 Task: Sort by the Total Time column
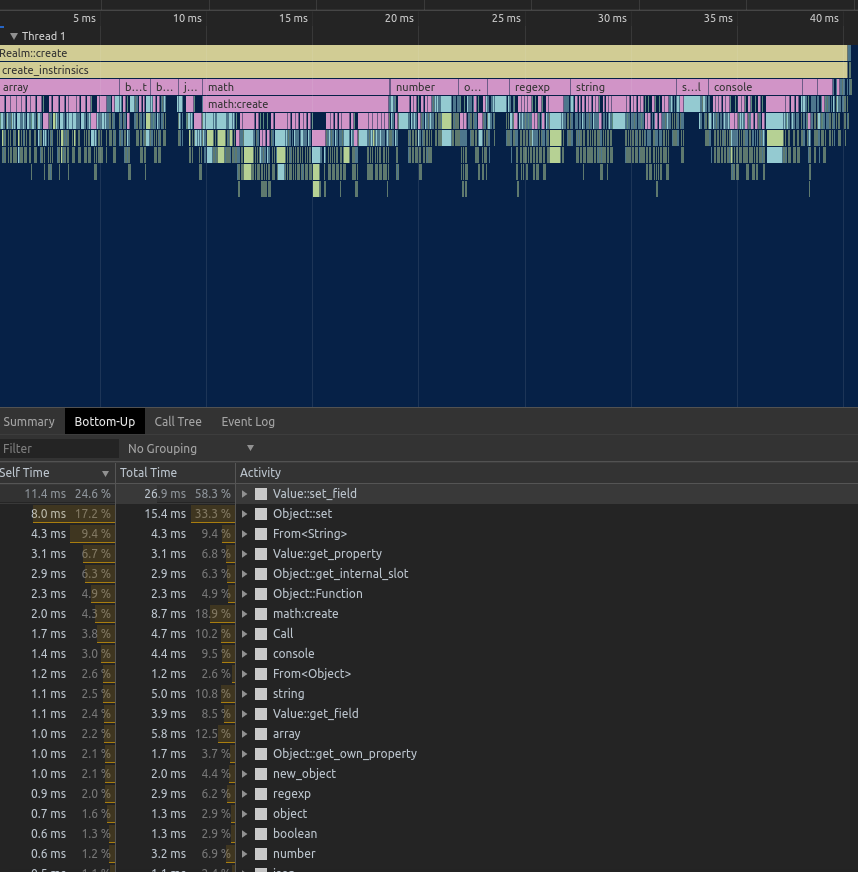tap(149, 473)
